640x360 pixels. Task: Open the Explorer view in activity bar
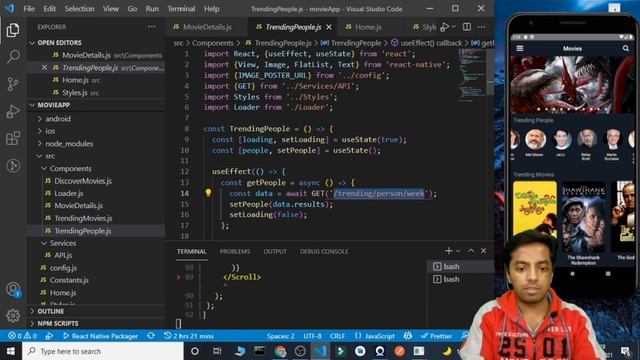13,30
